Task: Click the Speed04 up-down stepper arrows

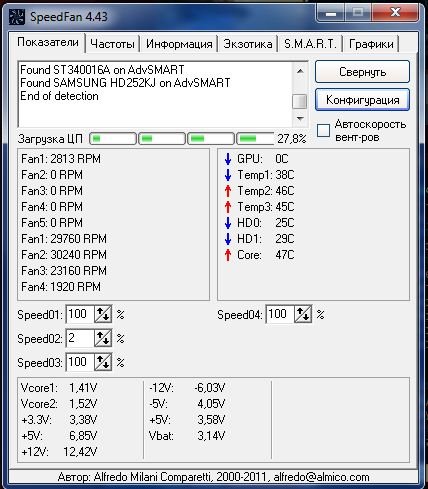Action: 303,314
